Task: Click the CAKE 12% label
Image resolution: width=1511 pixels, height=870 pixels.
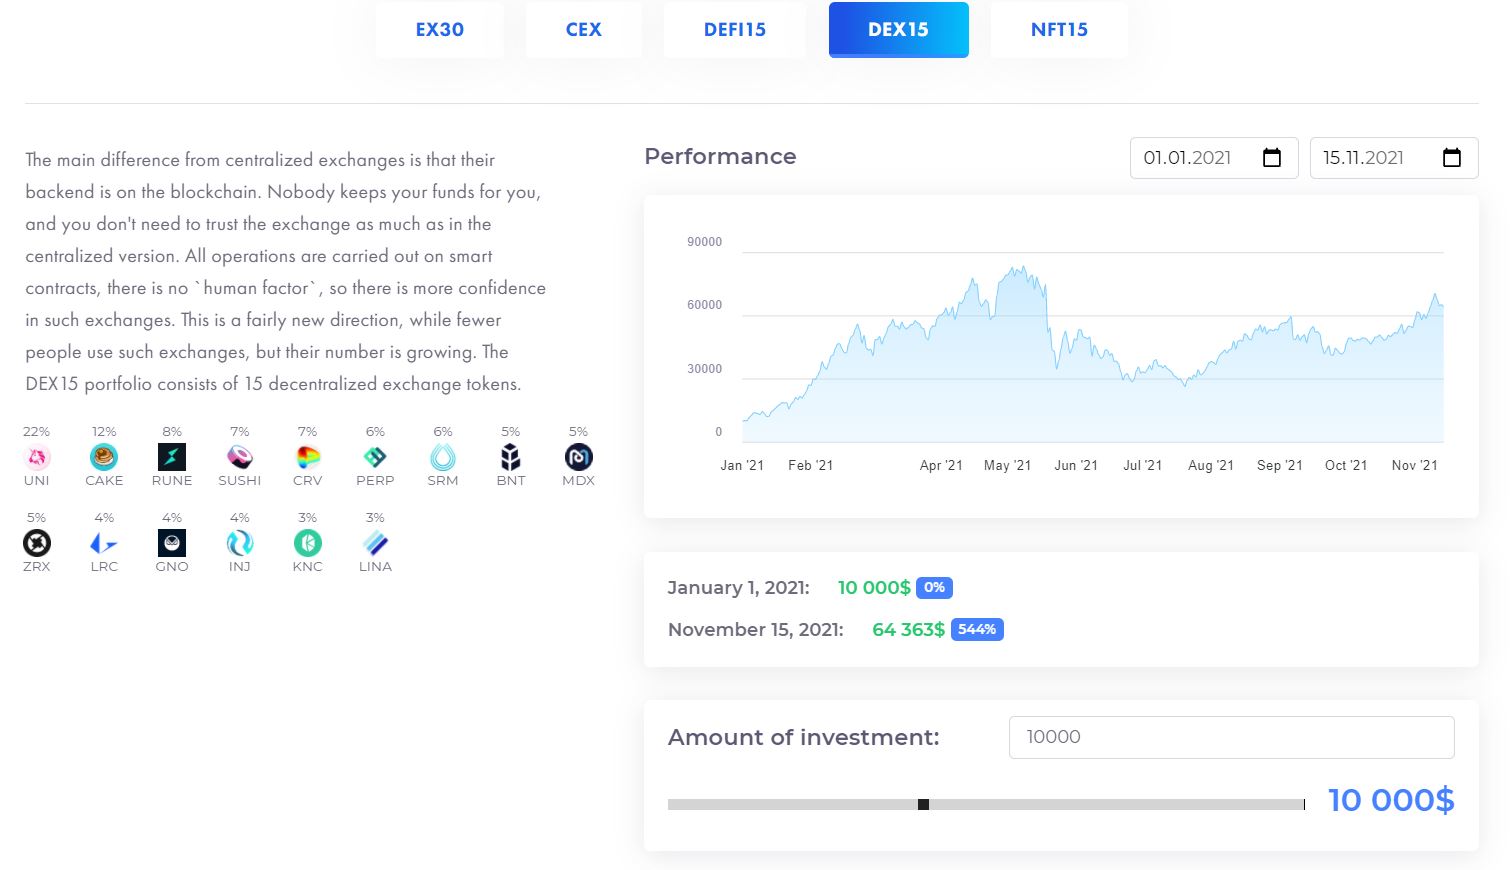Action: point(104,432)
